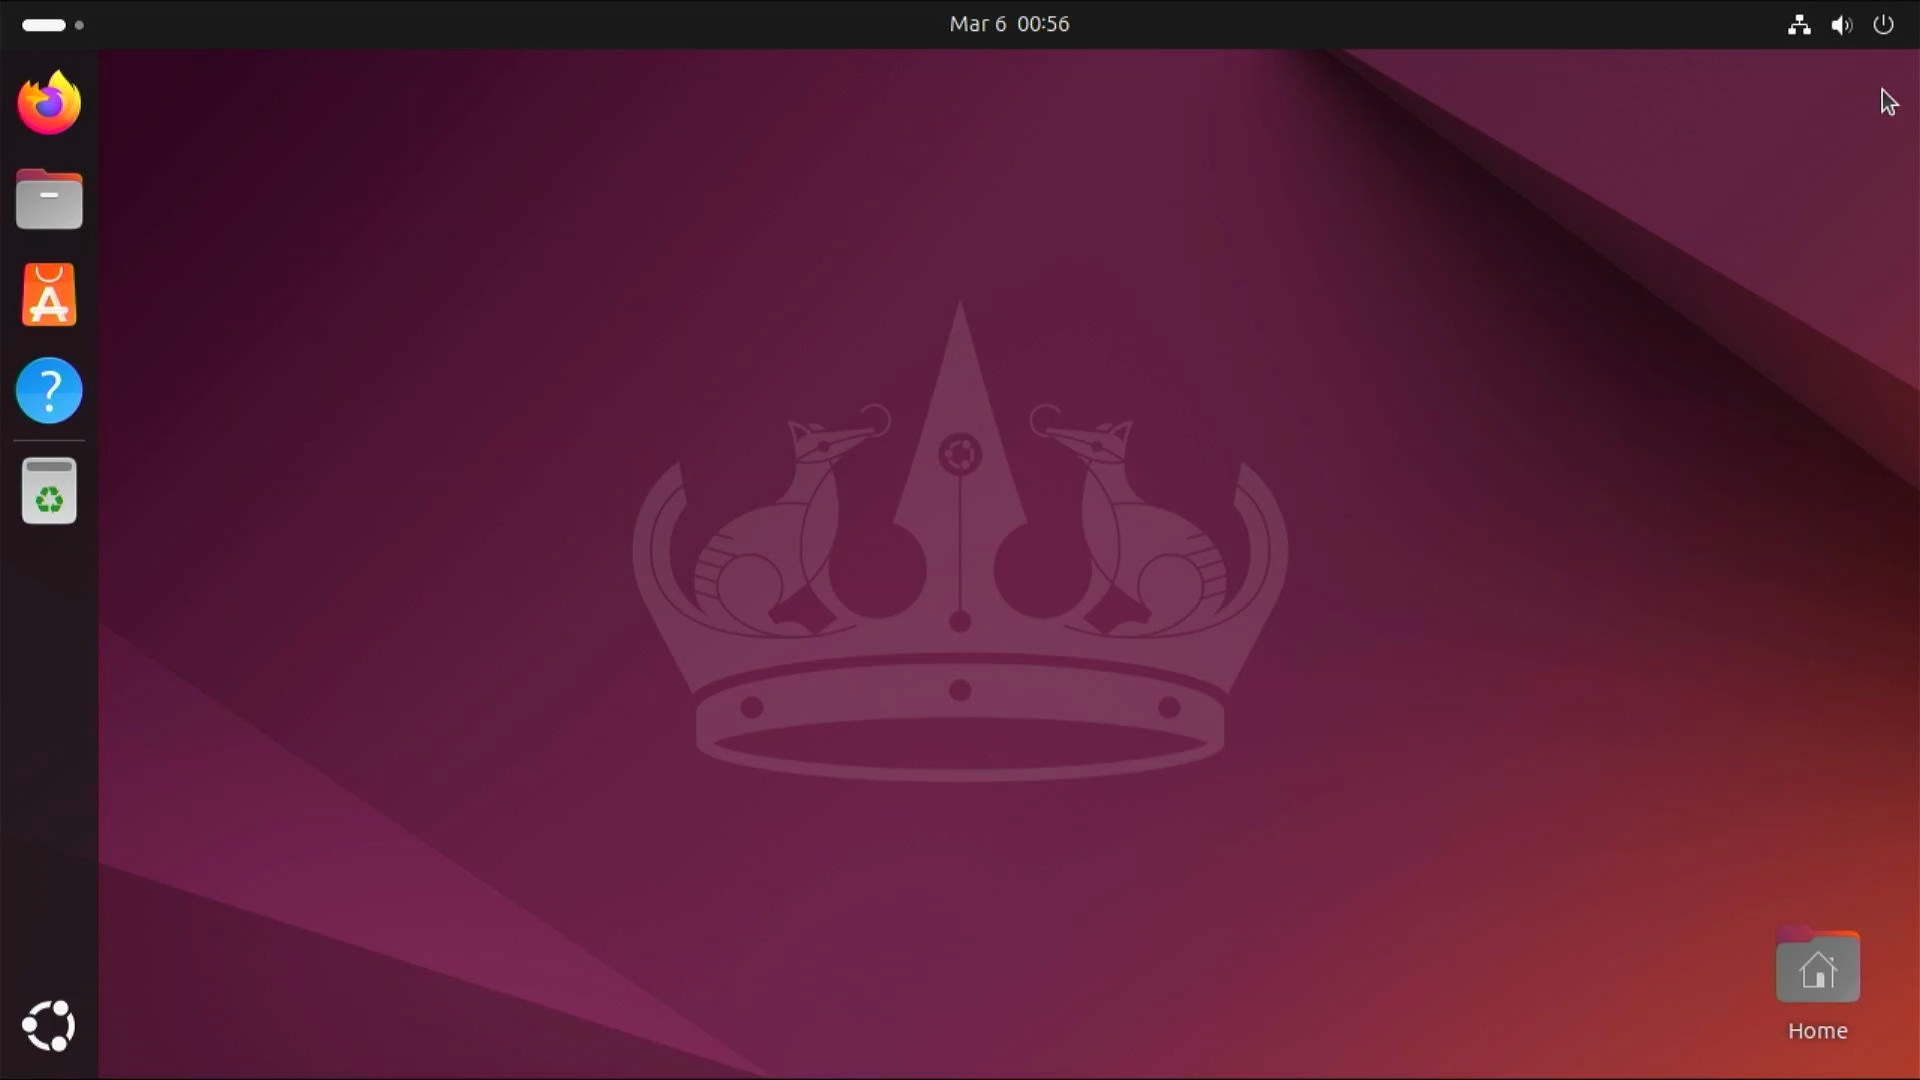Launch Firefox from the dock

coord(49,103)
